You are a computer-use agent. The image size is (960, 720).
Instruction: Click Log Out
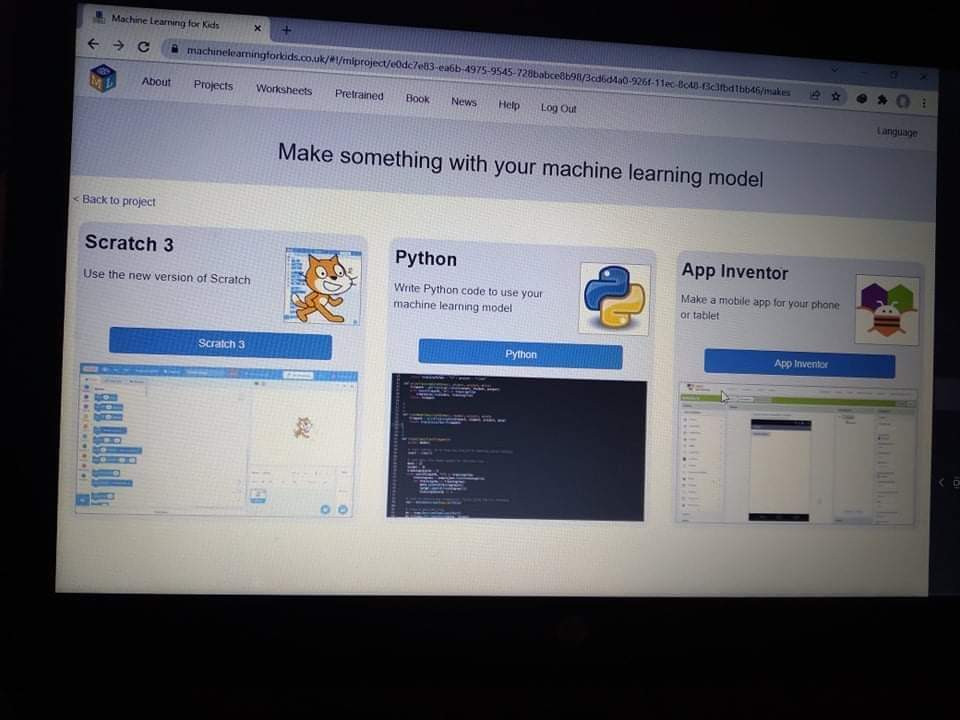pos(558,108)
